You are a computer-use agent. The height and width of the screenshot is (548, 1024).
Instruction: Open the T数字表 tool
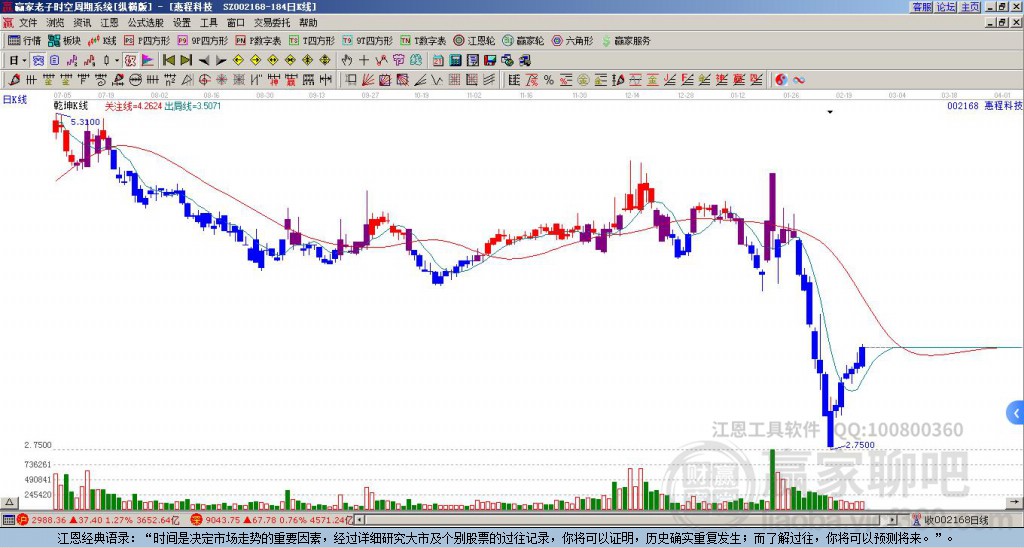pos(423,40)
